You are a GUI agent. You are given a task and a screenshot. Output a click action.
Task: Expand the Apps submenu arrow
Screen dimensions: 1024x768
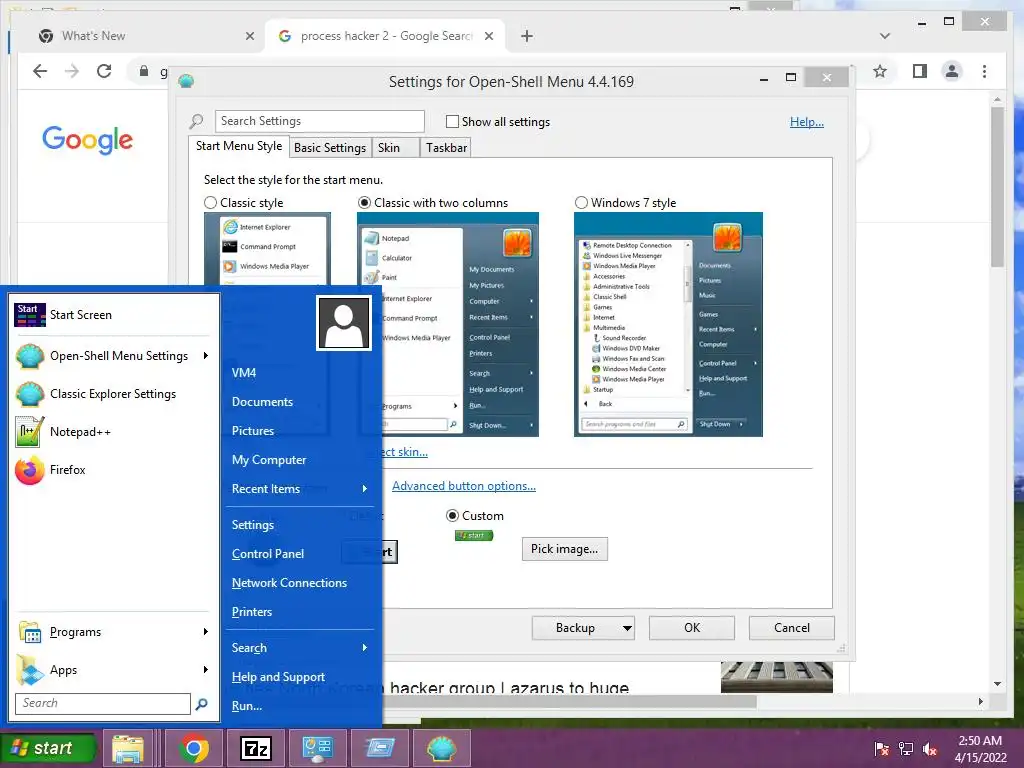[x=206, y=670]
